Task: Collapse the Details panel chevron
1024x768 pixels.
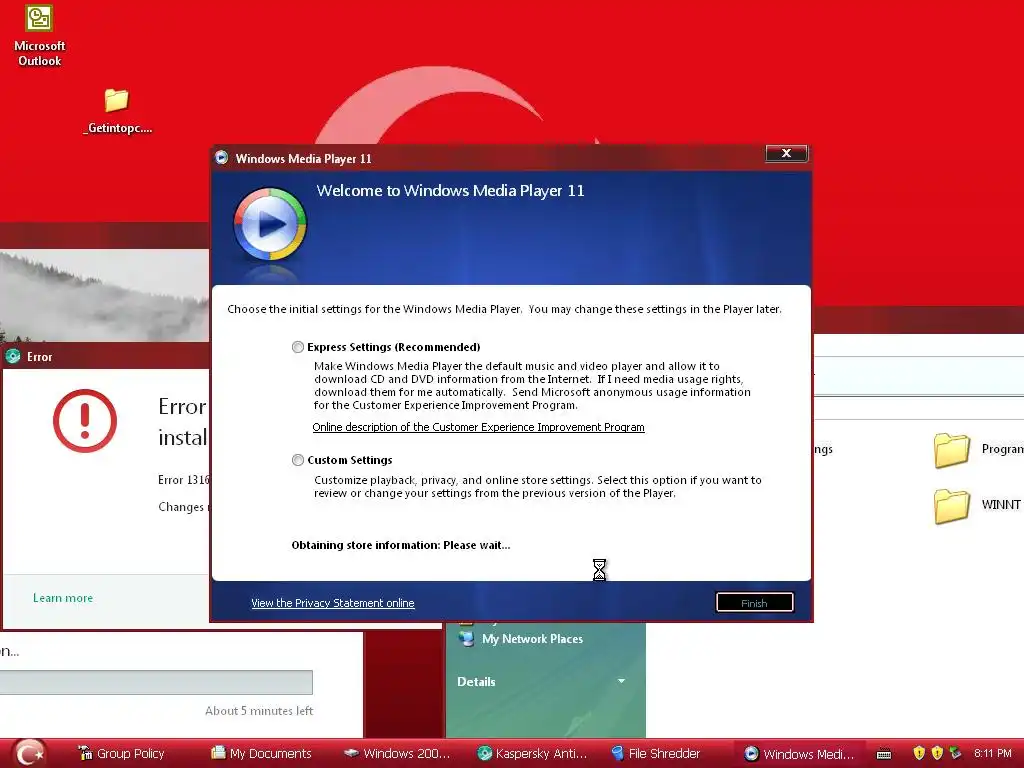Action: [621, 681]
